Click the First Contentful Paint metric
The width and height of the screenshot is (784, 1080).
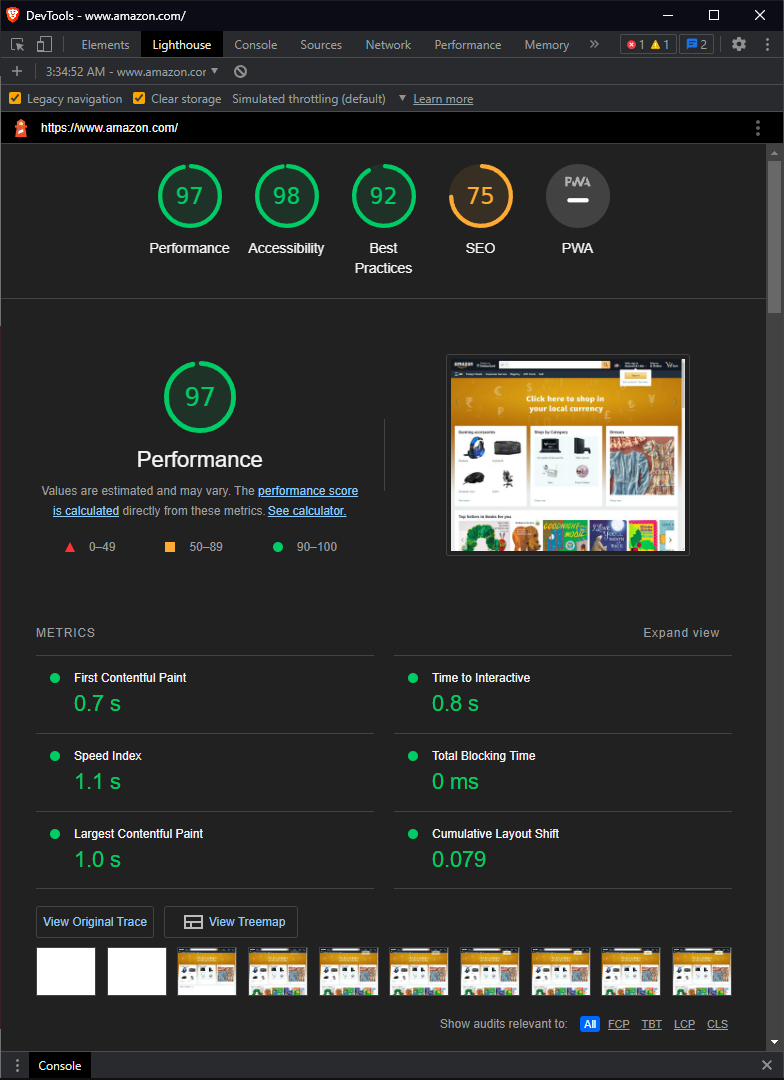click(205, 694)
